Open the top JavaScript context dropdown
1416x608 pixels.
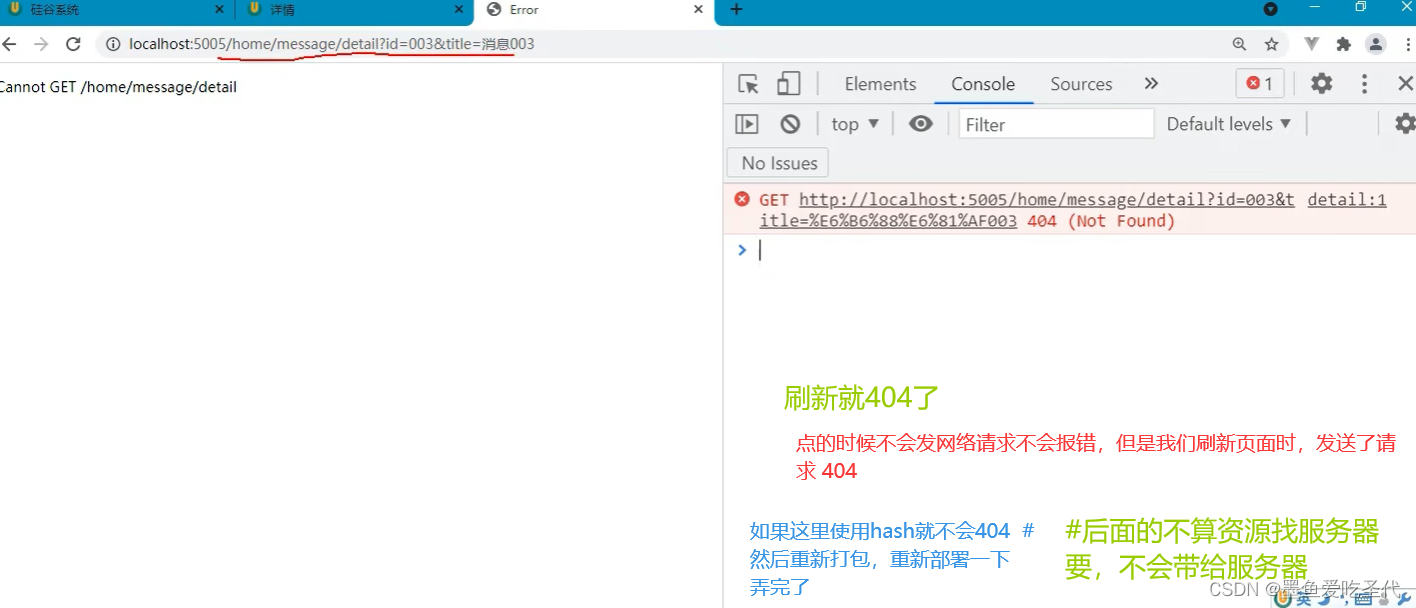coord(855,124)
